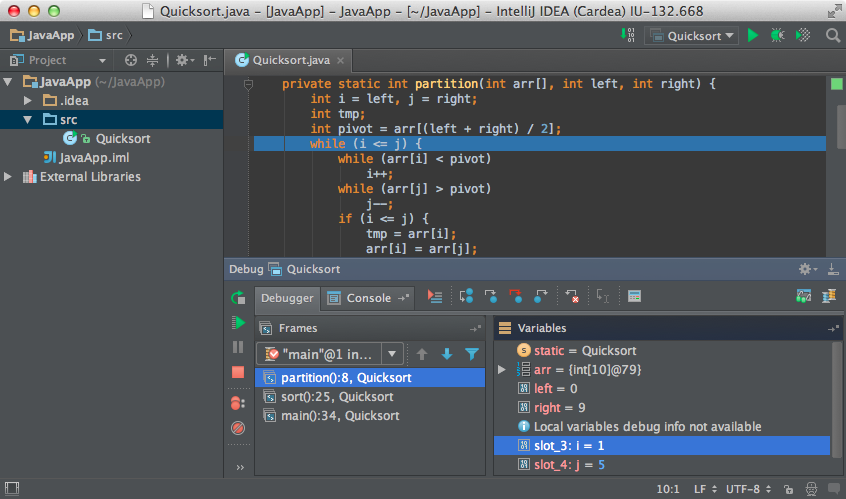Screen dimensions: 846x499
Task: Click Hector inspector icon in status bar
Action: tap(811, 489)
